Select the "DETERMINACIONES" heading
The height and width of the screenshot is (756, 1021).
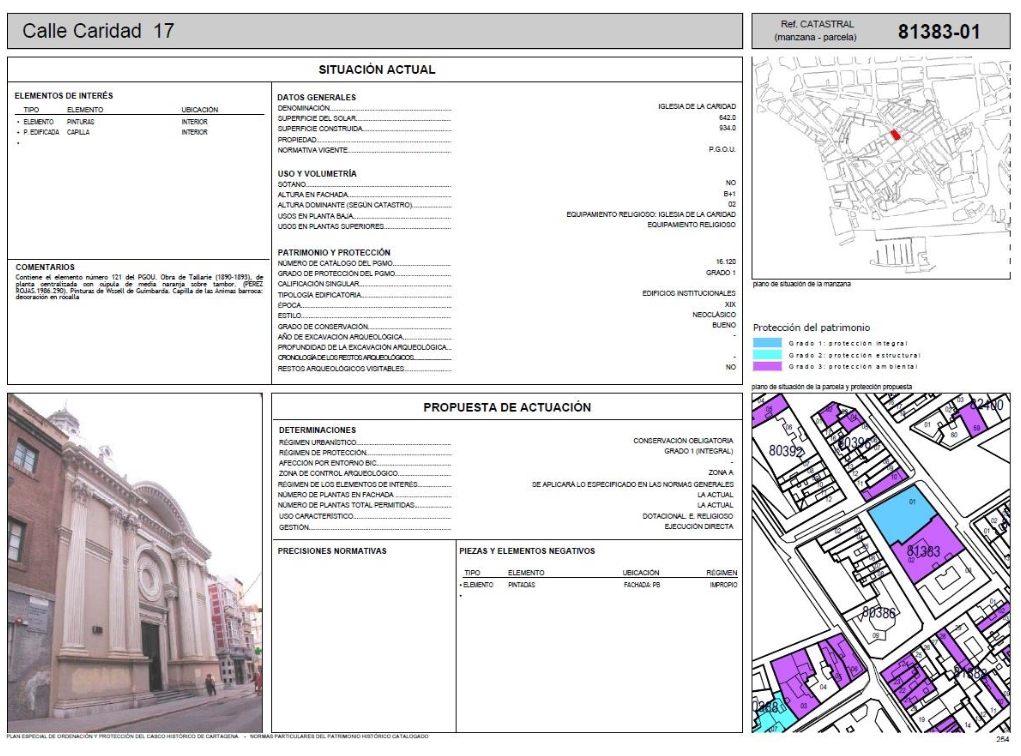tap(317, 430)
